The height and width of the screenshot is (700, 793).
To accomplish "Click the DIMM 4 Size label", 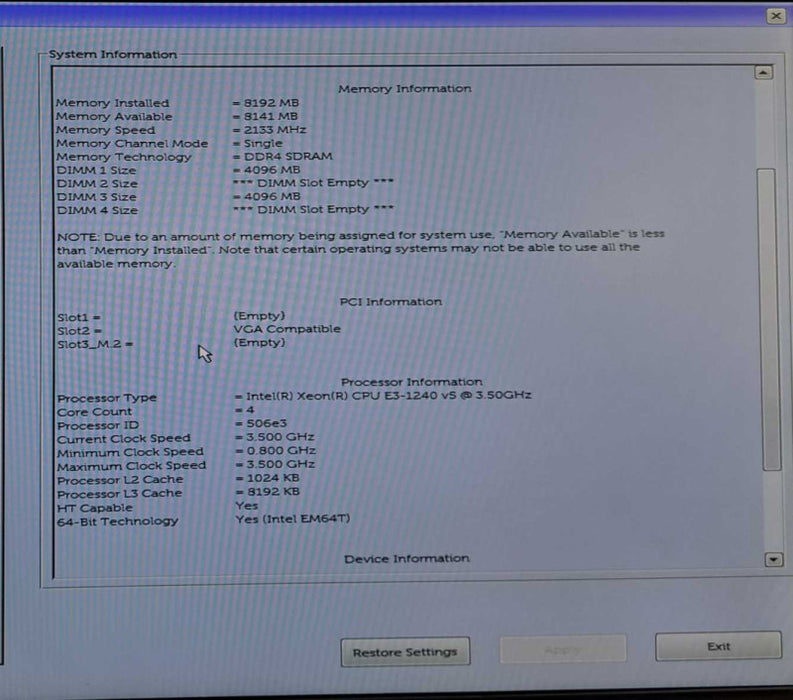I will coord(97,210).
